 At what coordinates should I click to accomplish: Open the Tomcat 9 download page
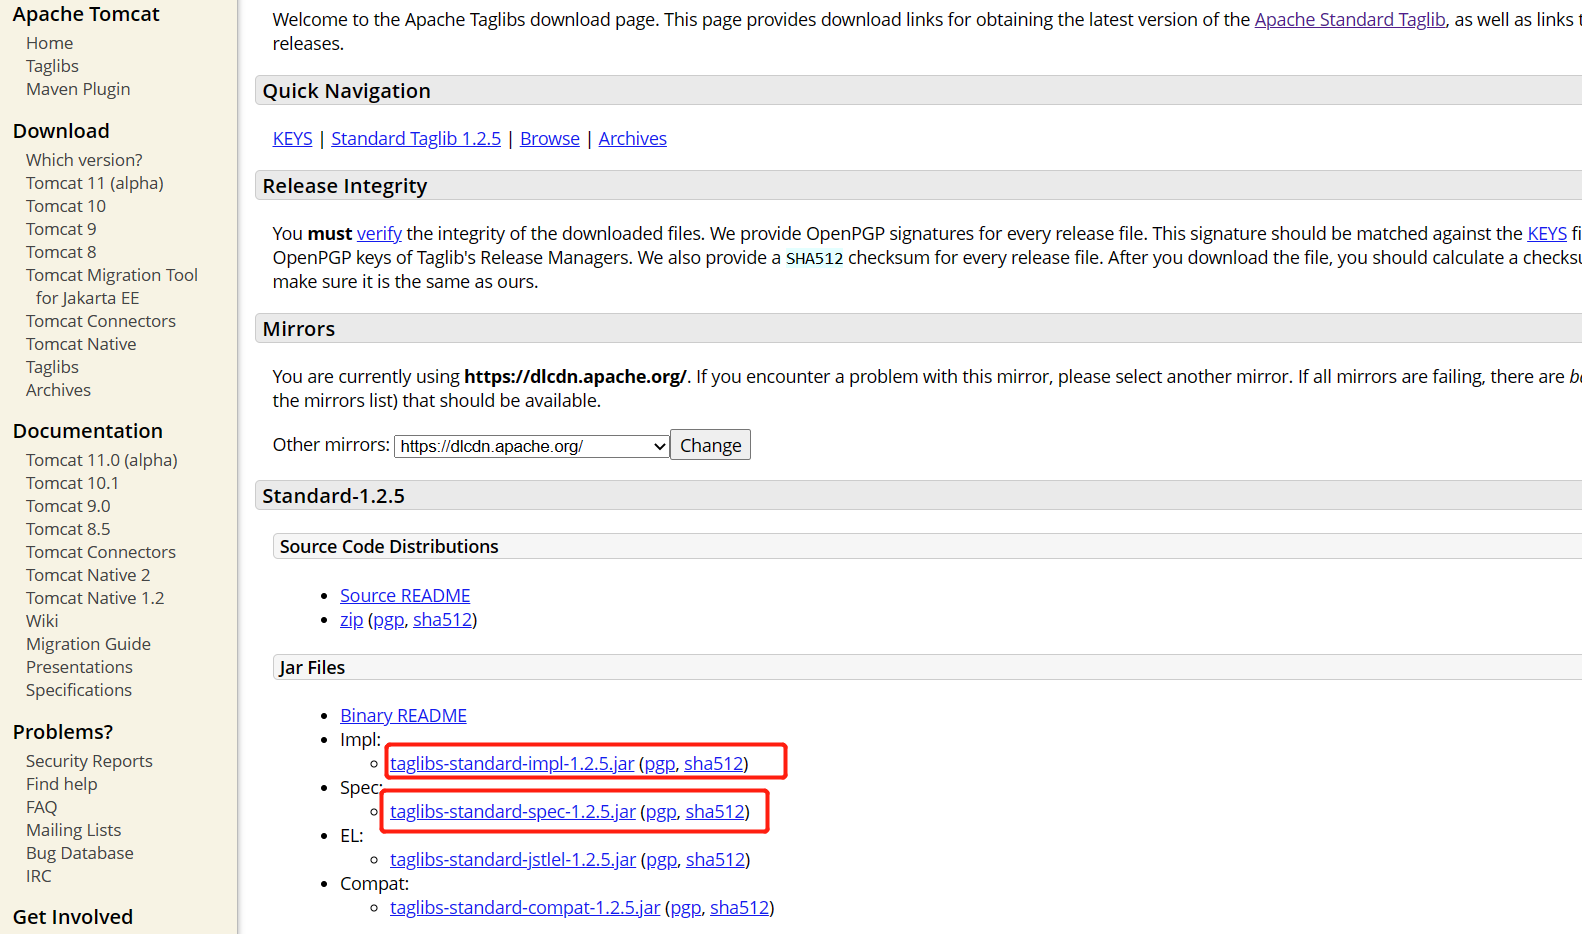[x=61, y=229]
